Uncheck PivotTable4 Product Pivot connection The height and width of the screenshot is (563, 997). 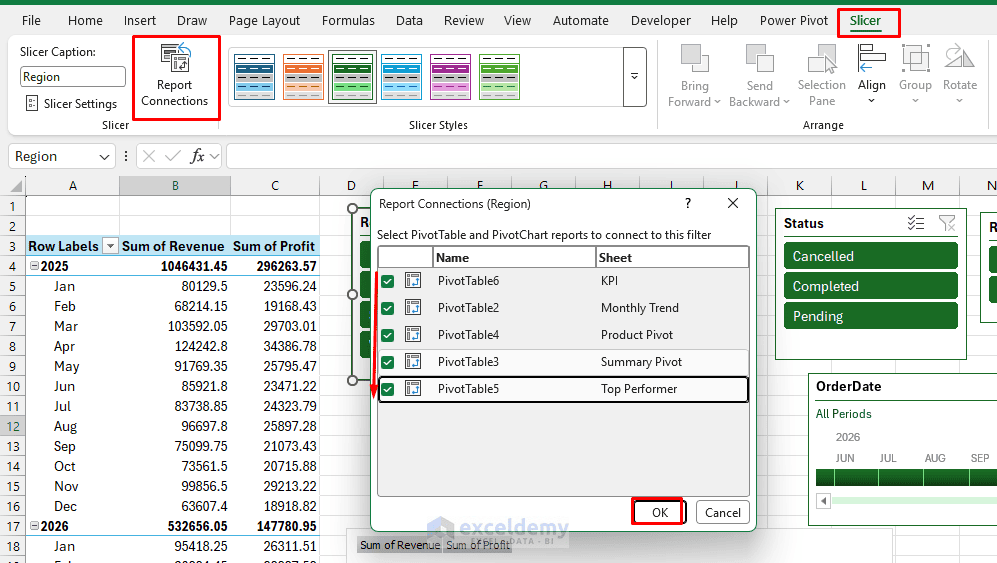pyautogui.click(x=387, y=335)
